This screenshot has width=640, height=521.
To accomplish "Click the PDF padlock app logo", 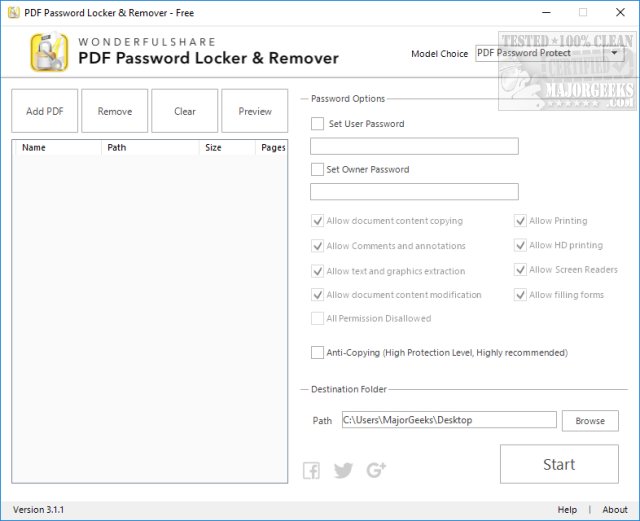I will [x=49, y=52].
